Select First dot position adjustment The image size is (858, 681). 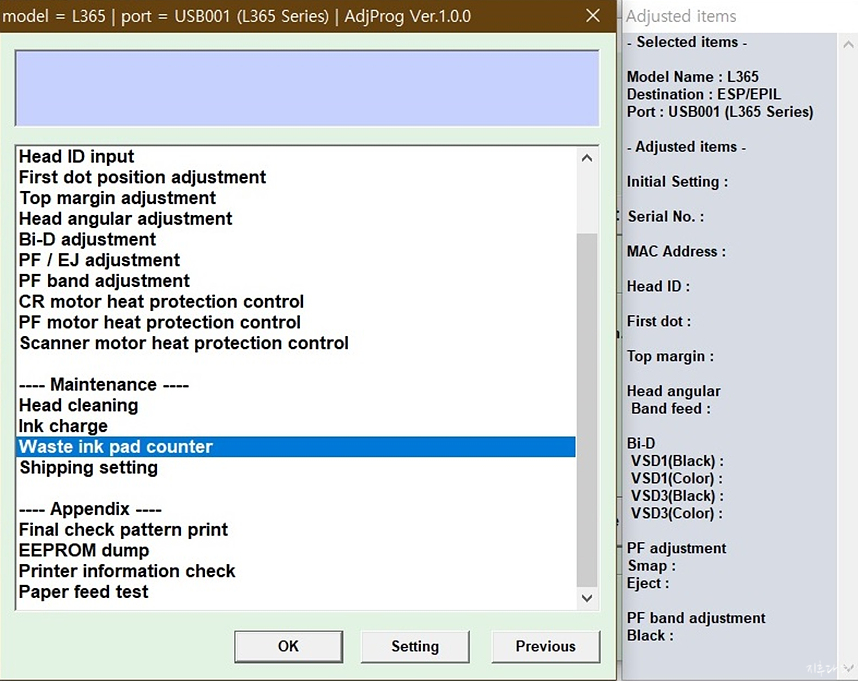coord(142,177)
